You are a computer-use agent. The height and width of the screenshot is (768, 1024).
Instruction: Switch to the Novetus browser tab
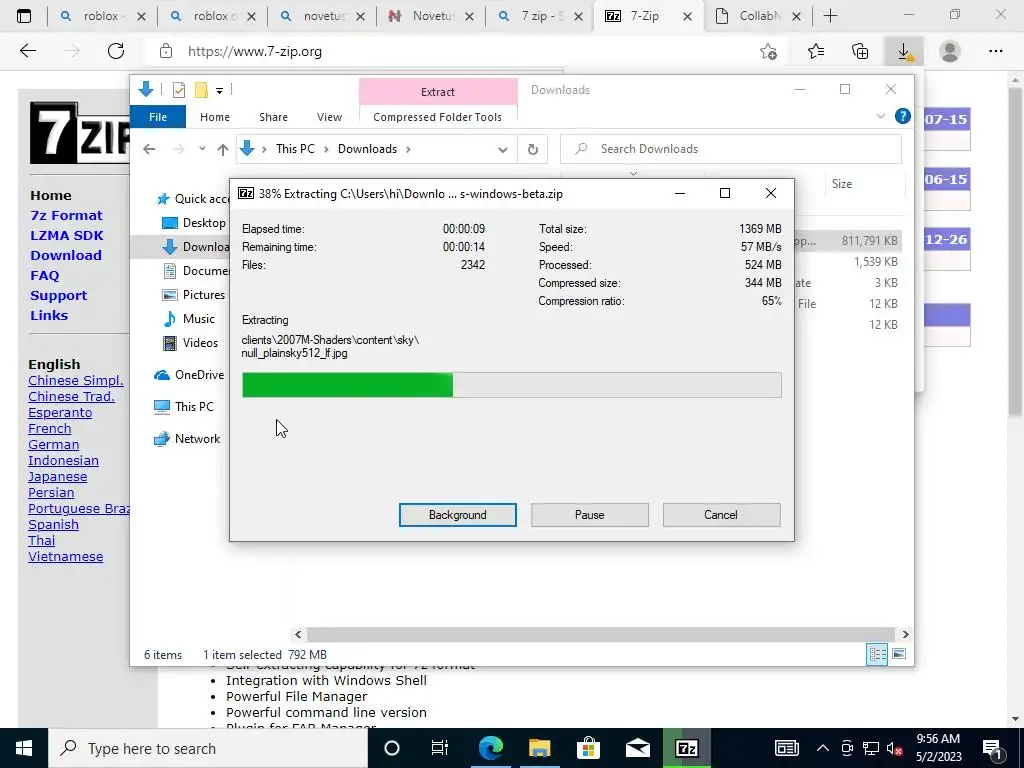[431, 16]
